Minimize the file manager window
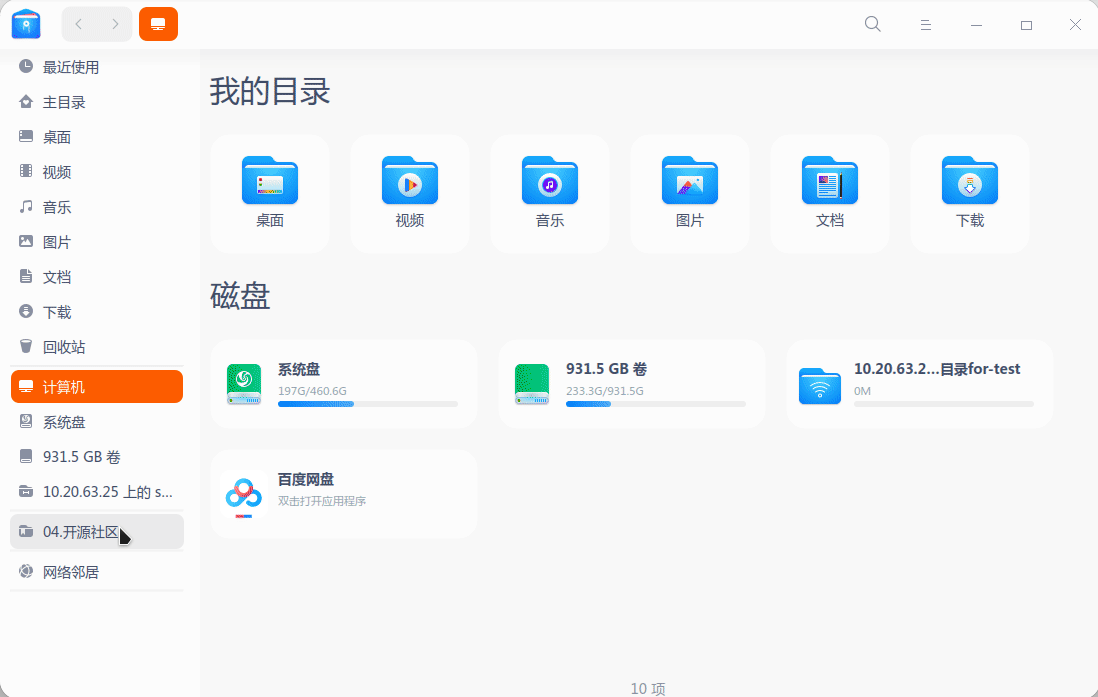 click(976, 25)
